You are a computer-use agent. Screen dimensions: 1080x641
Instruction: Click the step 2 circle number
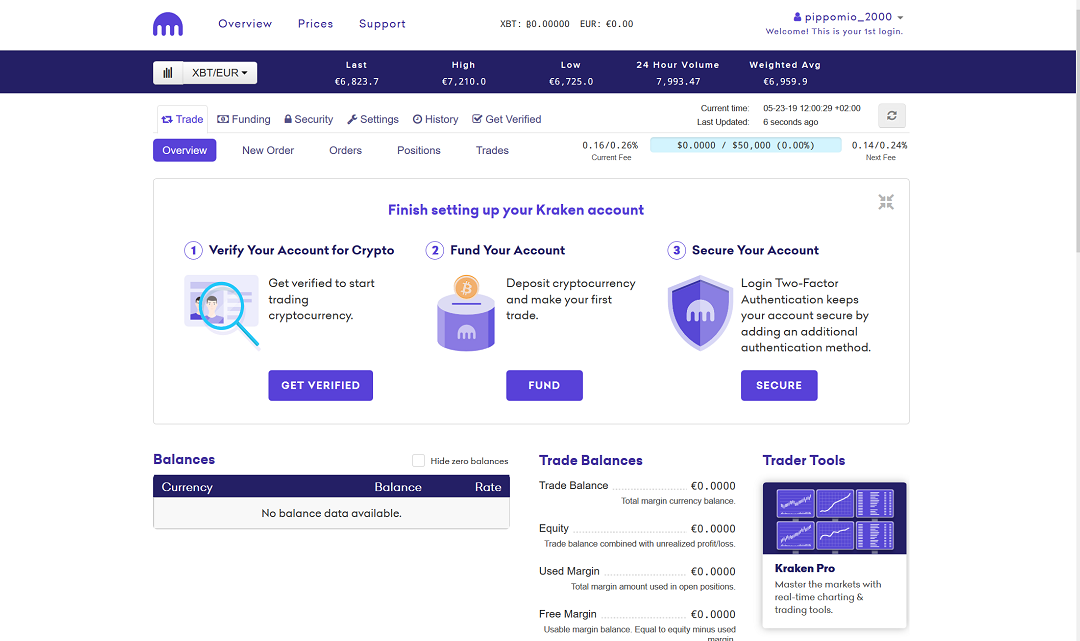[x=435, y=251]
